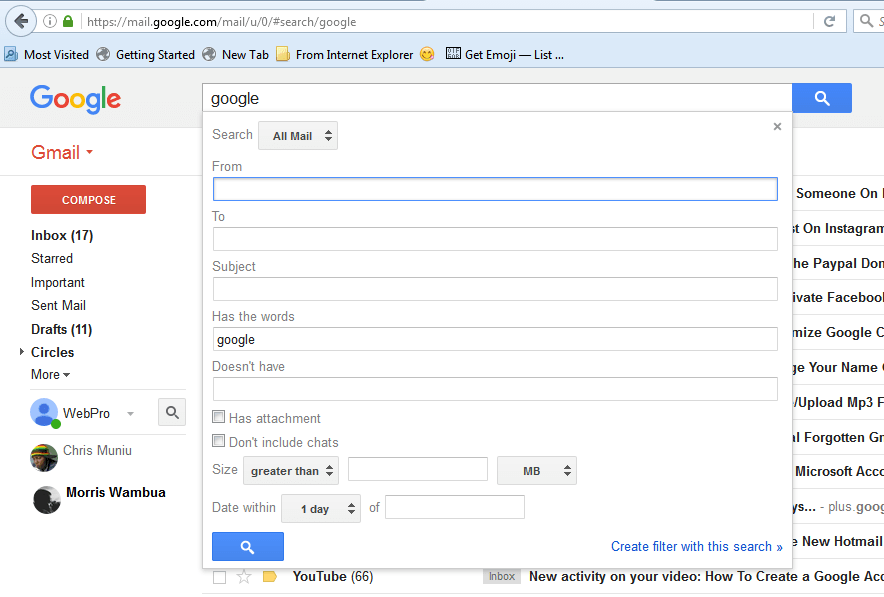
Task: Change the size comparison from greater than
Action: pyautogui.click(x=290, y=470)
